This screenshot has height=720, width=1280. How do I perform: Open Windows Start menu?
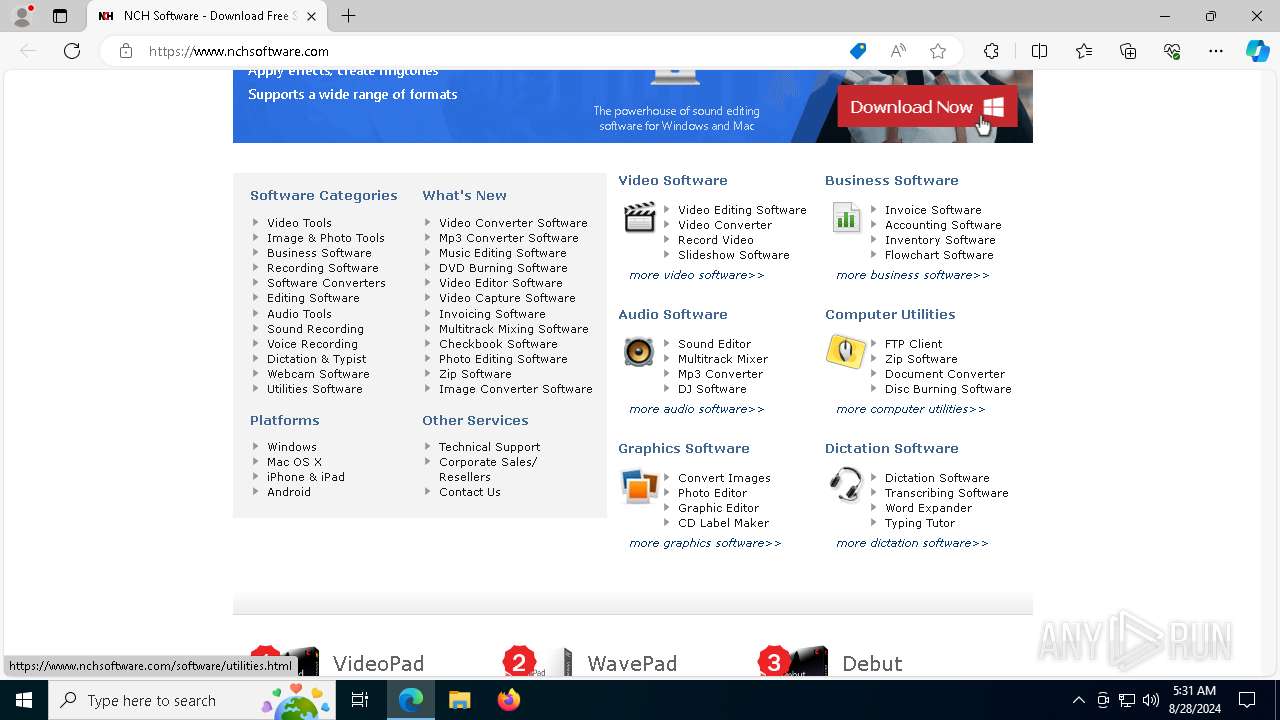coord(24,700)
